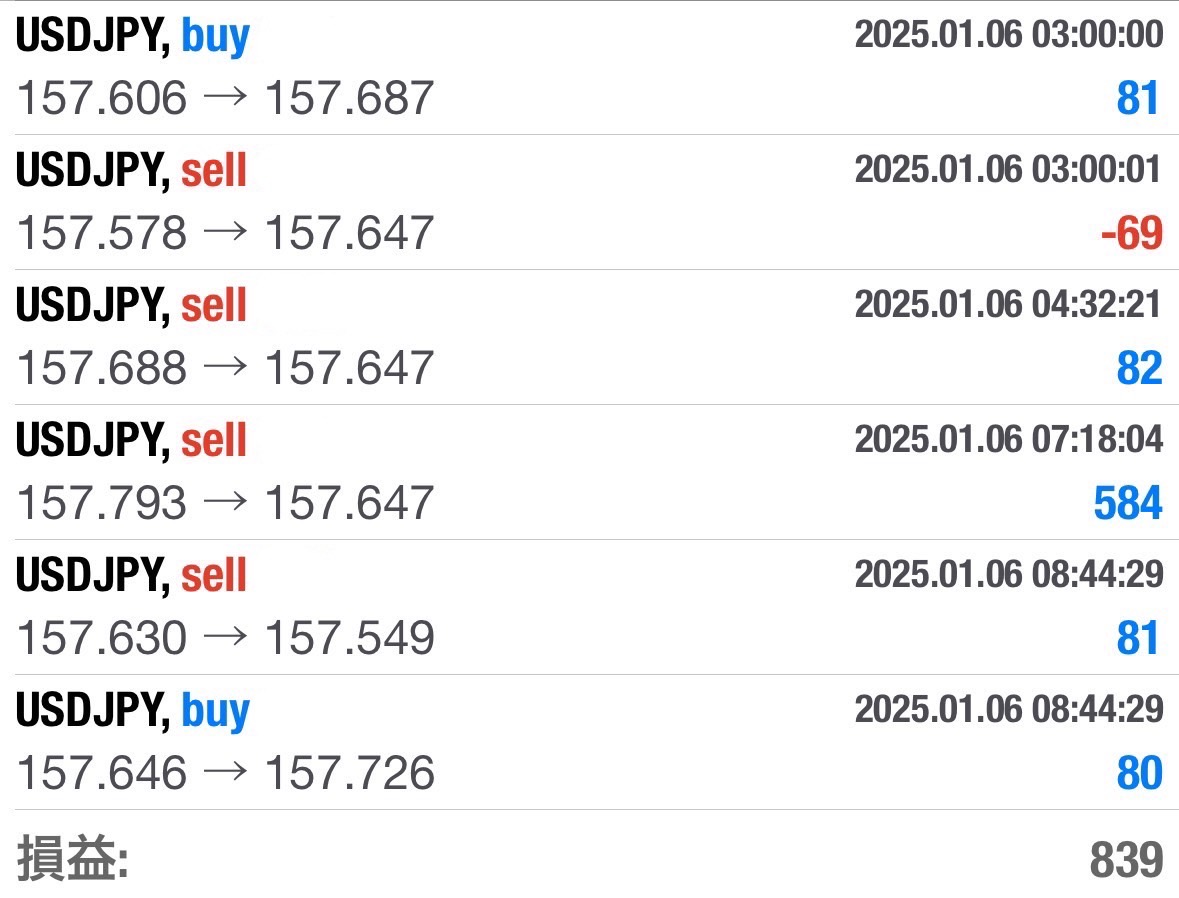Tap the 157.793 → 157.647 price line
The image size is (1179, 898).
pos(226,503)
